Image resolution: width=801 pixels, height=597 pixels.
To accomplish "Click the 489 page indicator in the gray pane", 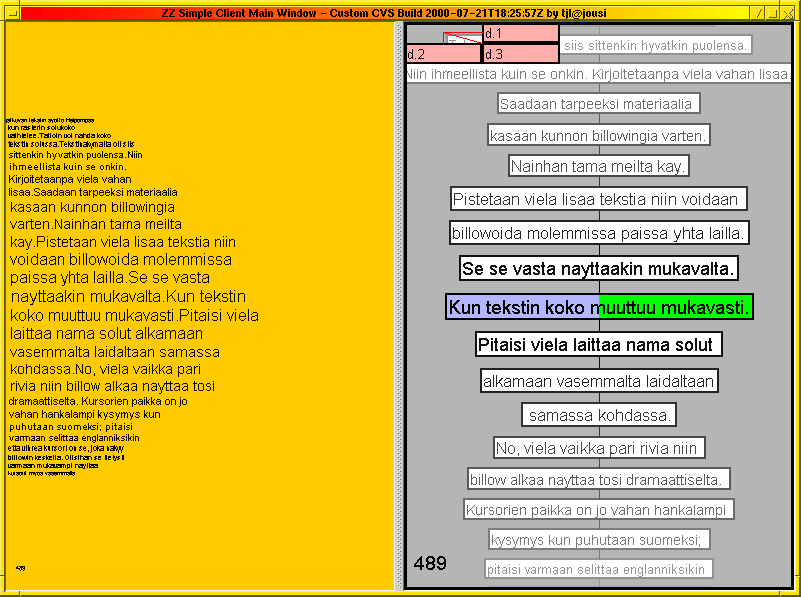I will [x=430, y=563].
